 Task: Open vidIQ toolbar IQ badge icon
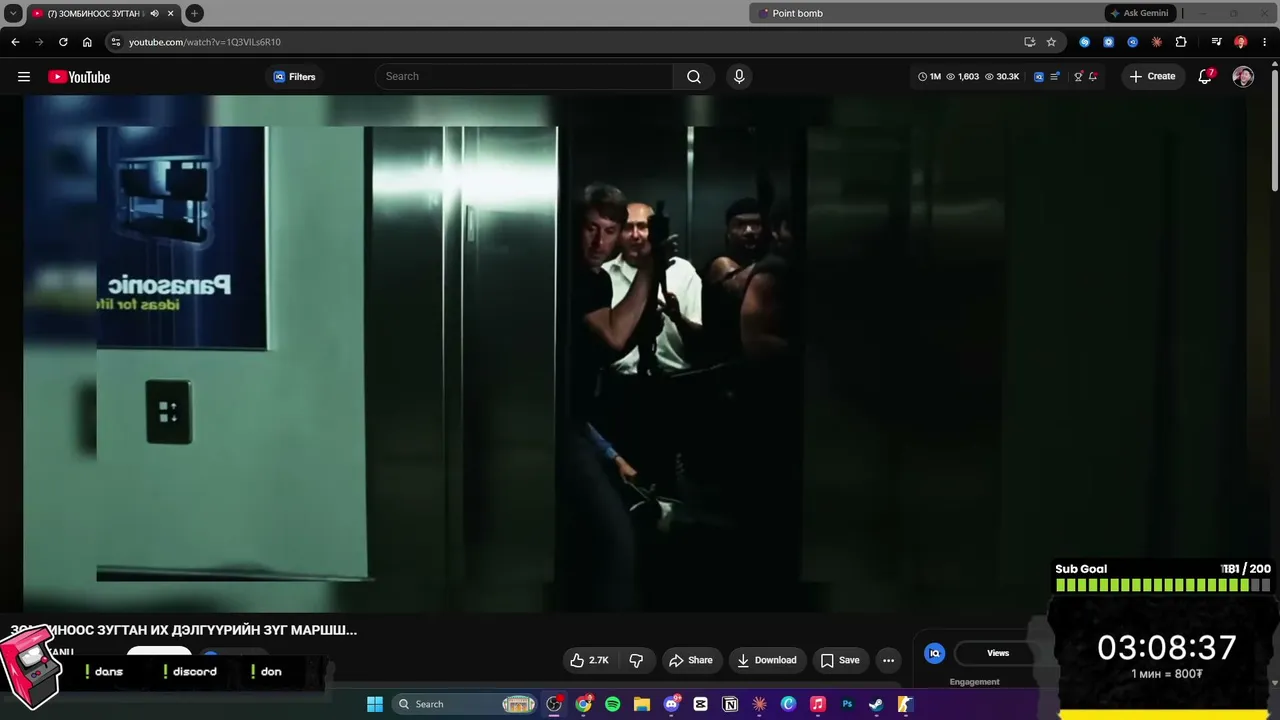tap(1039, 77)
